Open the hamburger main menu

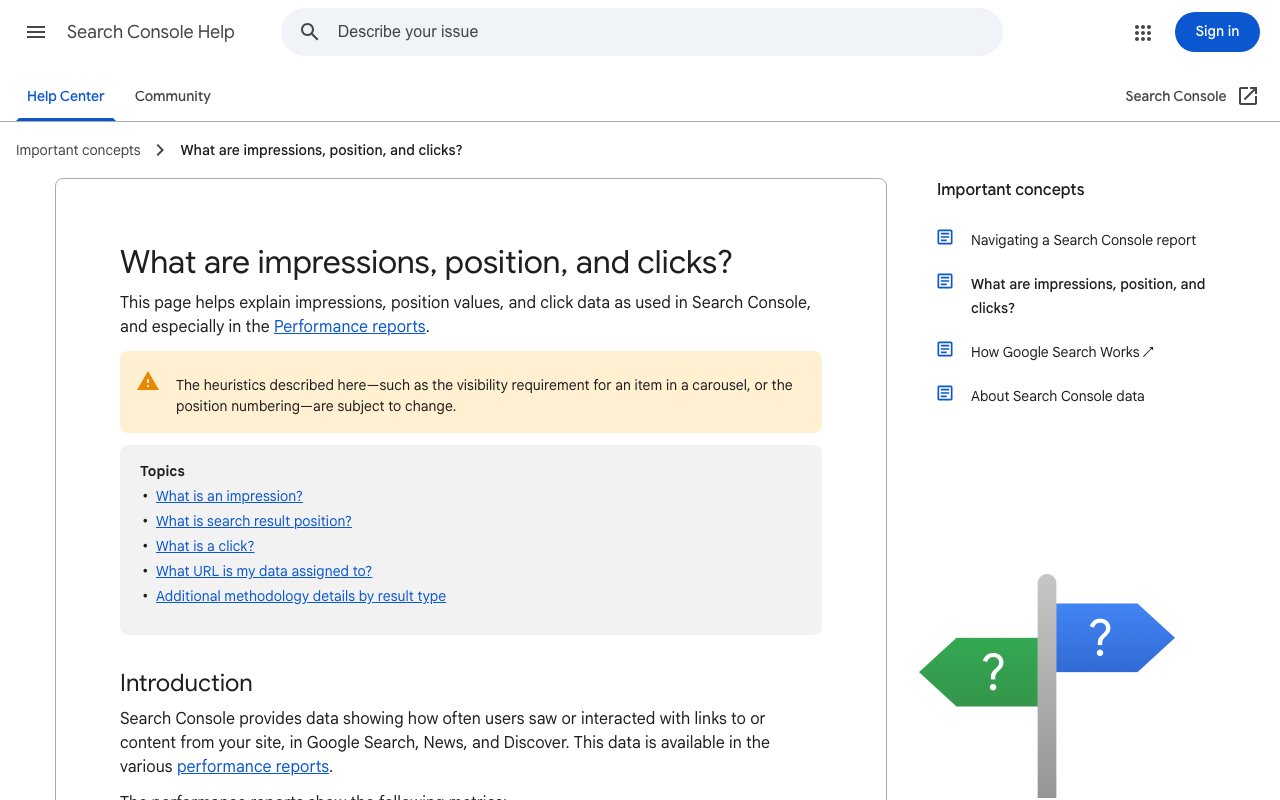36,32
